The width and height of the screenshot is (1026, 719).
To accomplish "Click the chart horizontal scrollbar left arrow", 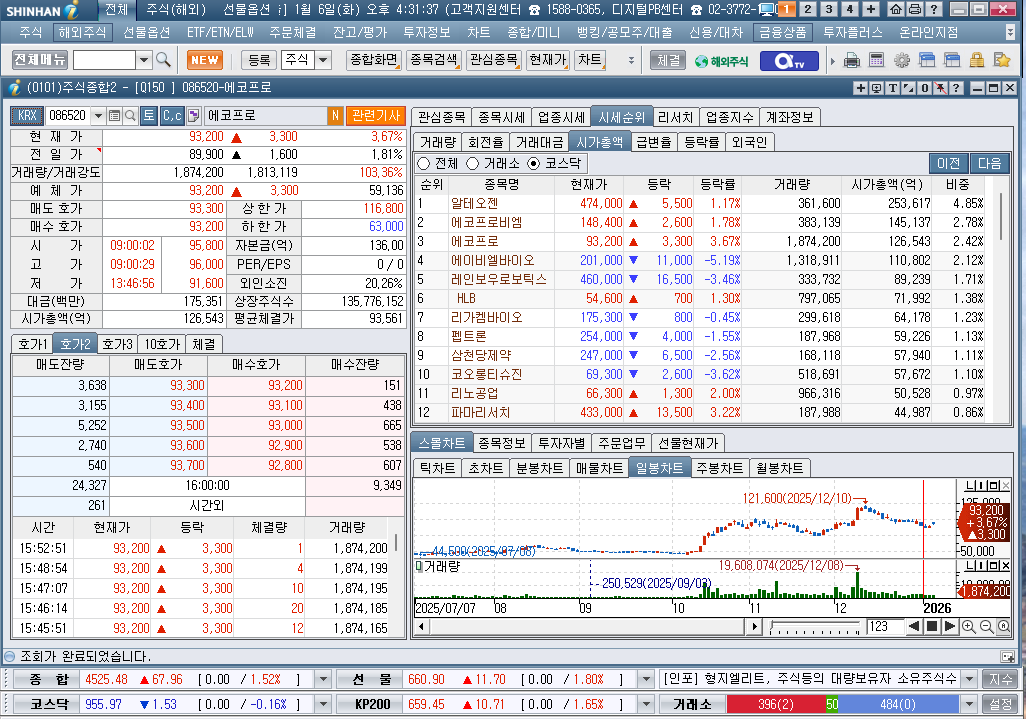I will pos(422,627).
